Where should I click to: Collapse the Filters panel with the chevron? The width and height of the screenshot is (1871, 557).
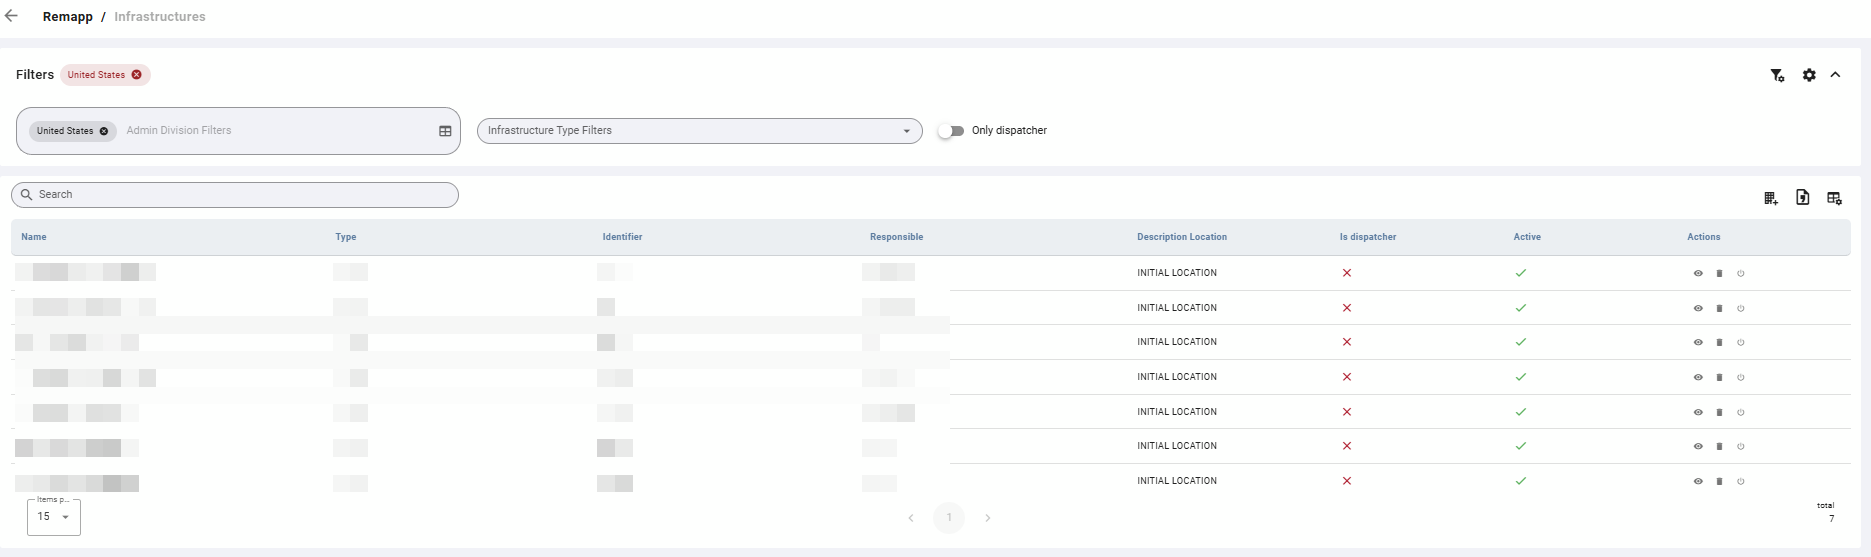[x=1835, y=75]
